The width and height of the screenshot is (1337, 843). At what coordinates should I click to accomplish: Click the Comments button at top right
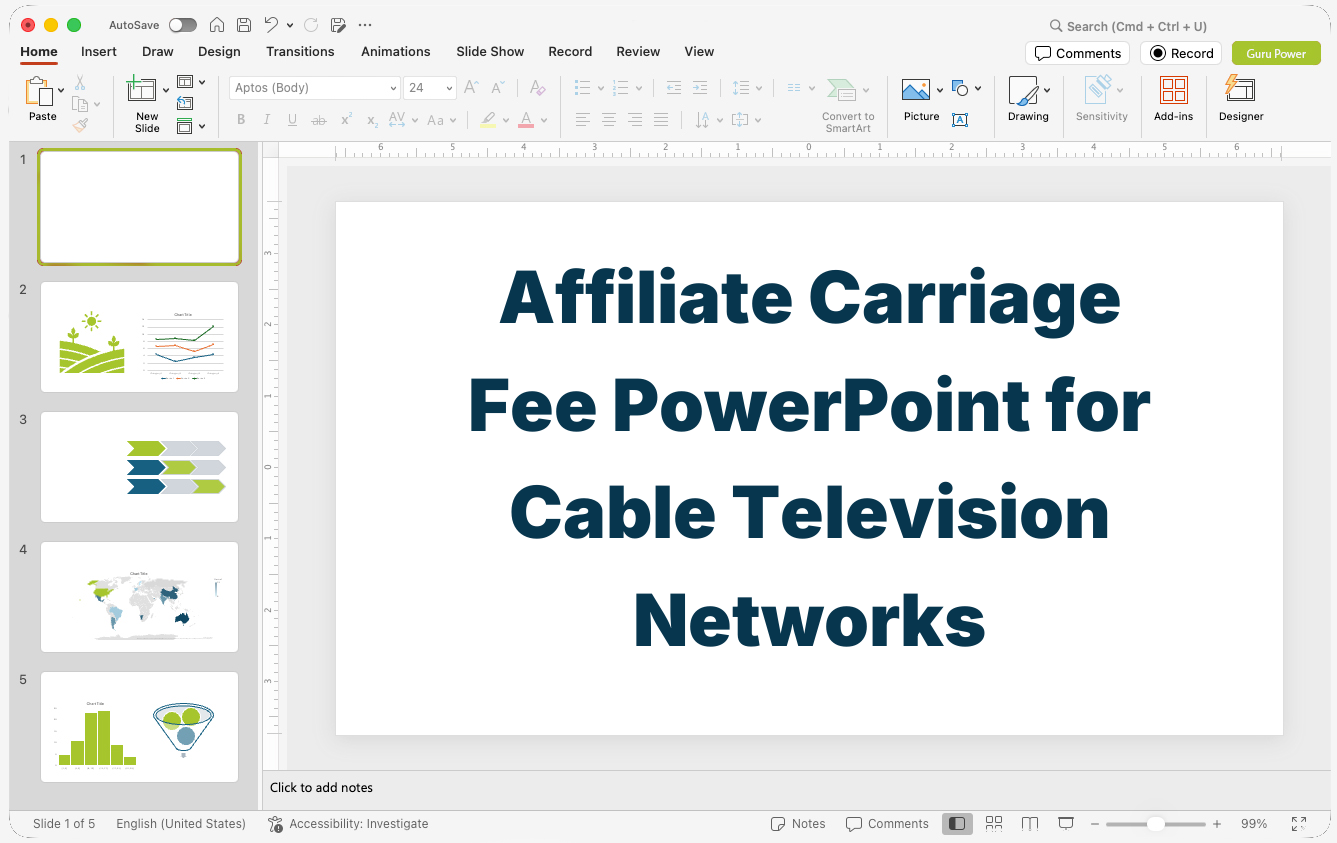[x=1077, y=53]
